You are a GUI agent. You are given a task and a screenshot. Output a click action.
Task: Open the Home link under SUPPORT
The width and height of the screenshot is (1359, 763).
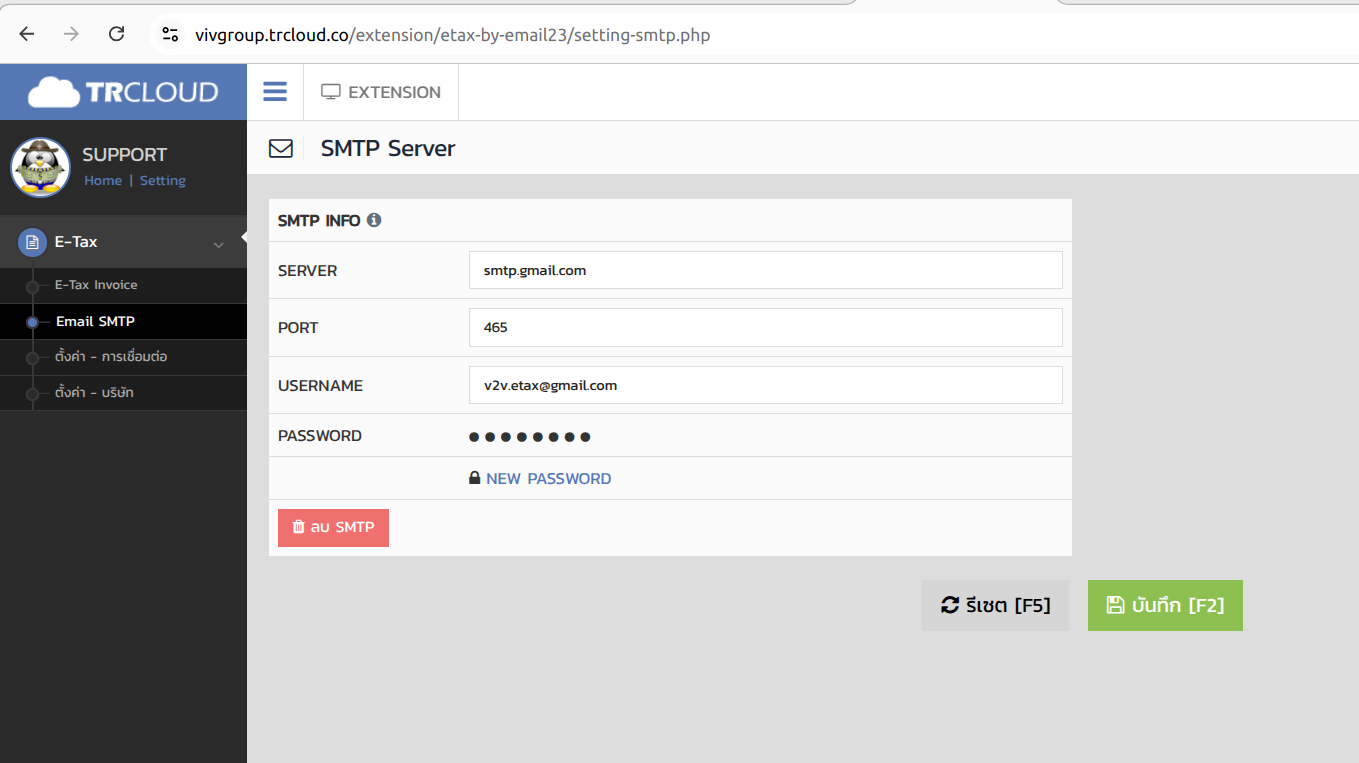(x=103, y=181)
